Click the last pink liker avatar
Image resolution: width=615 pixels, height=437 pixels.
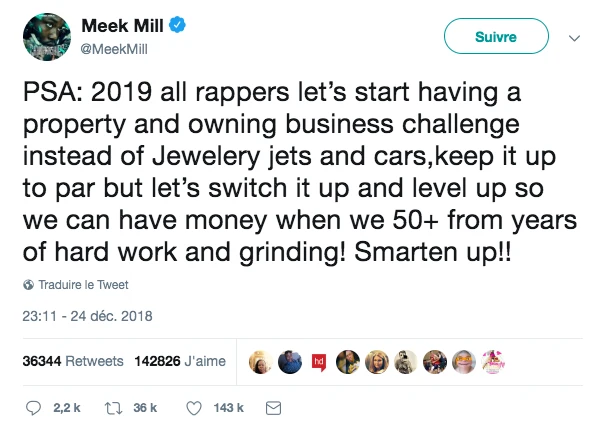coord(493,360)
